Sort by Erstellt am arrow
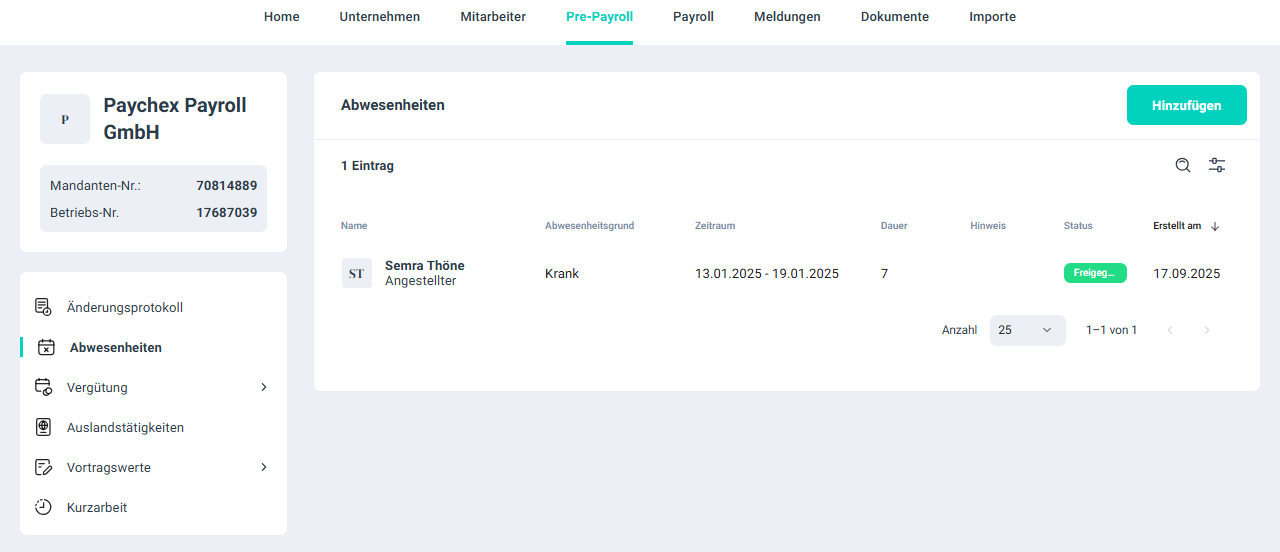This screenshot has height=552, width=1280. click(1215, 226)
